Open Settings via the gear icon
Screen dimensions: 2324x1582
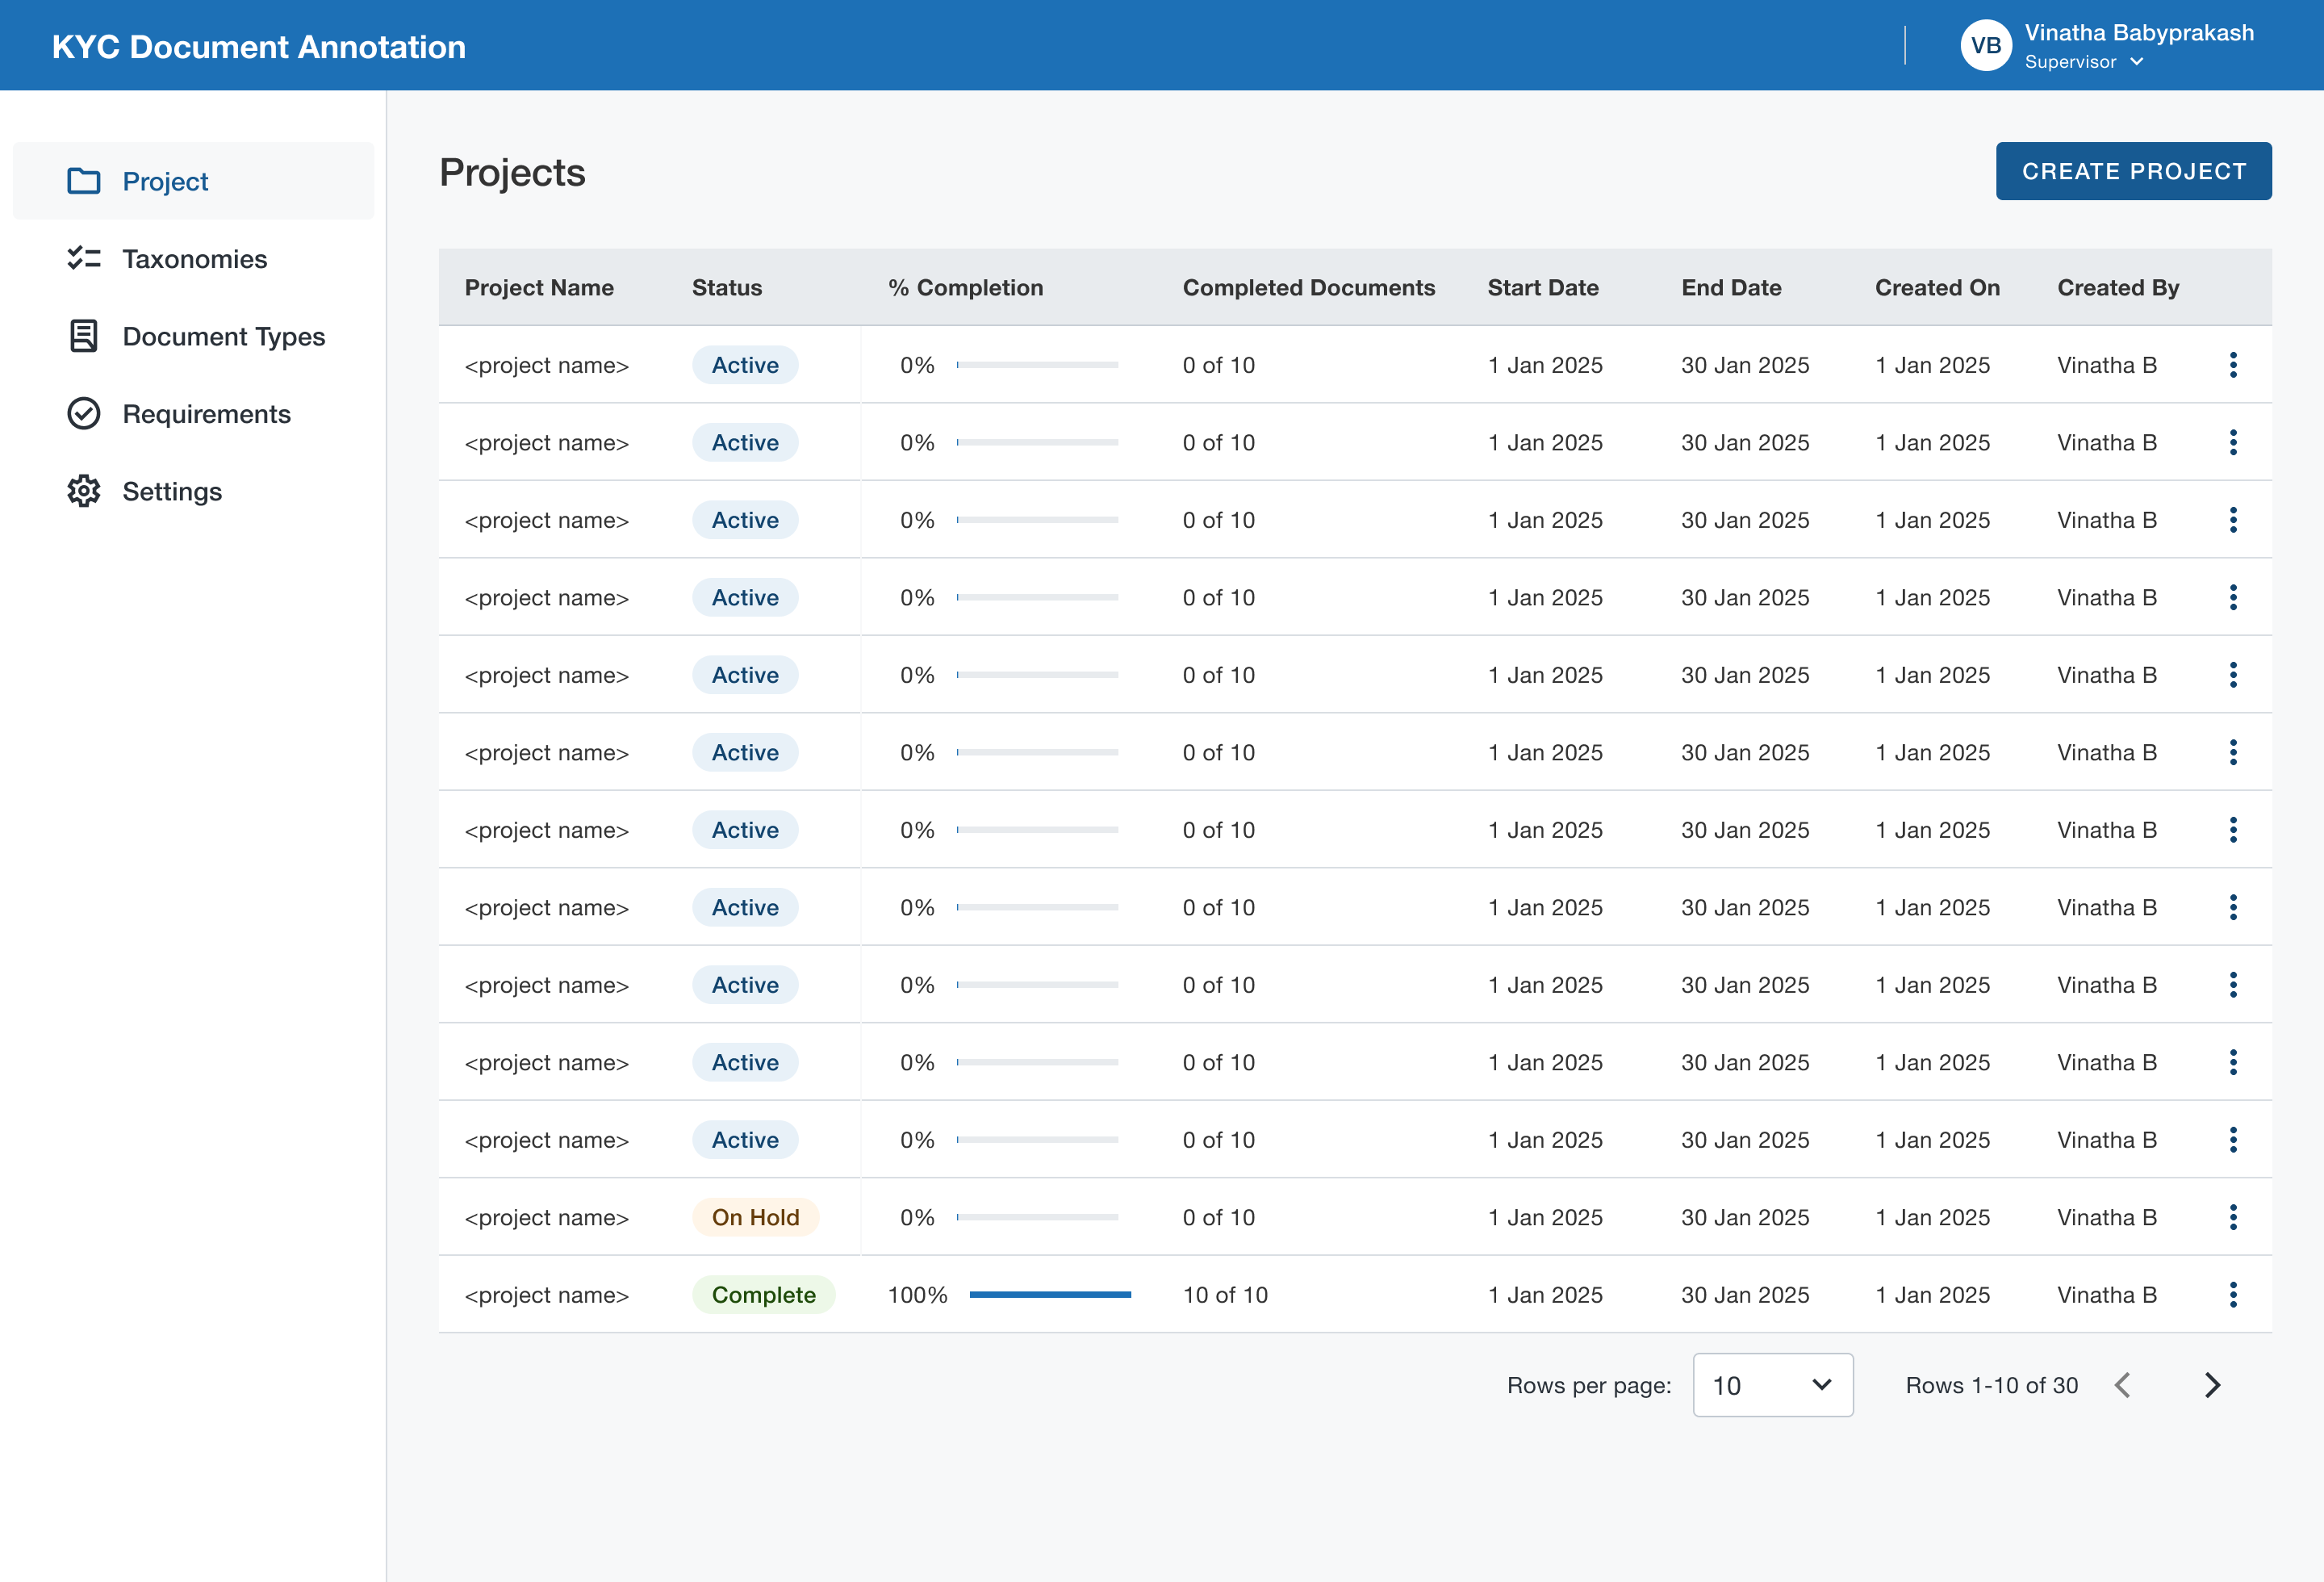click(84, 491)
